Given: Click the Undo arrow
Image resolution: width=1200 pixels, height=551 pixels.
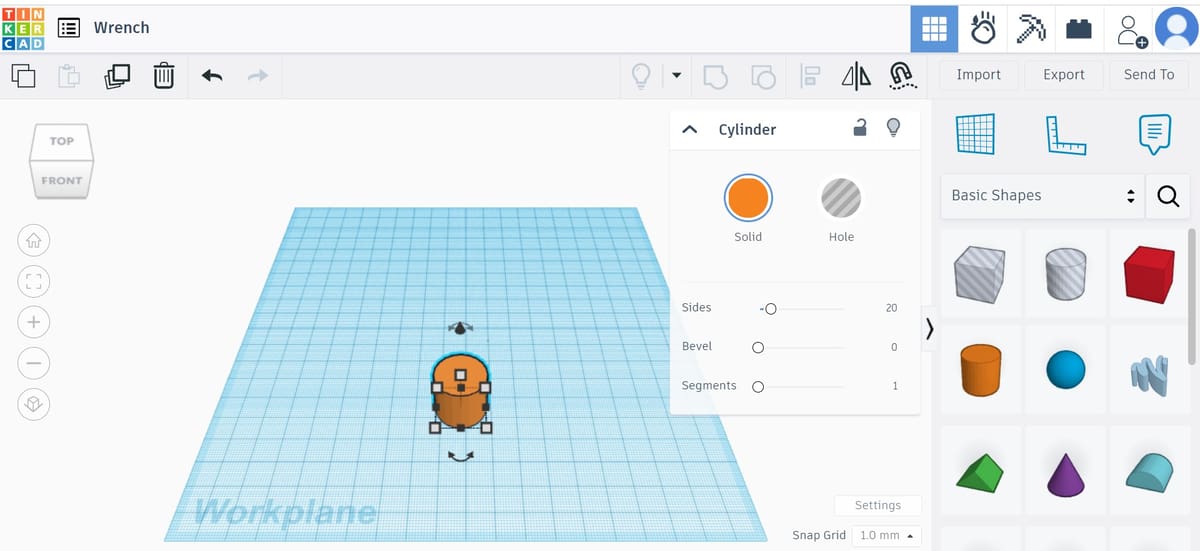Looking at the screenshot, I should coord(212,75).
